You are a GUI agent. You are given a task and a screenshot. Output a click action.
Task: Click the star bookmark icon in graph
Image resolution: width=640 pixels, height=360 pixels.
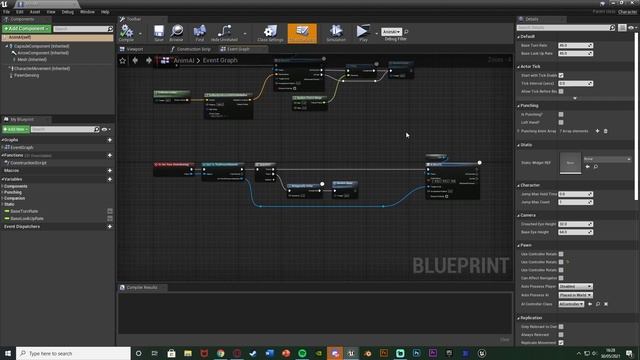coord(123,60)
